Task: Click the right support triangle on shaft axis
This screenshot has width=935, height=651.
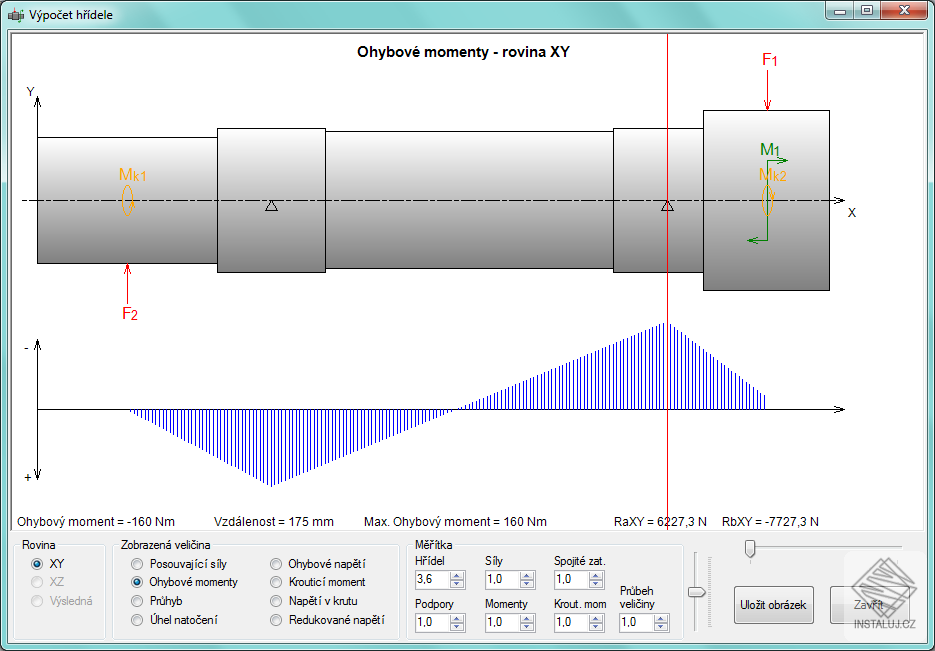Action: click(667, 206)
